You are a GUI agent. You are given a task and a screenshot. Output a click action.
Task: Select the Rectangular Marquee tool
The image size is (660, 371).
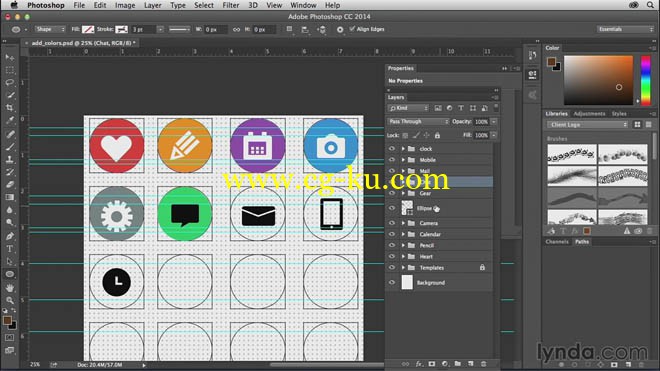click(x=10, y=70)
